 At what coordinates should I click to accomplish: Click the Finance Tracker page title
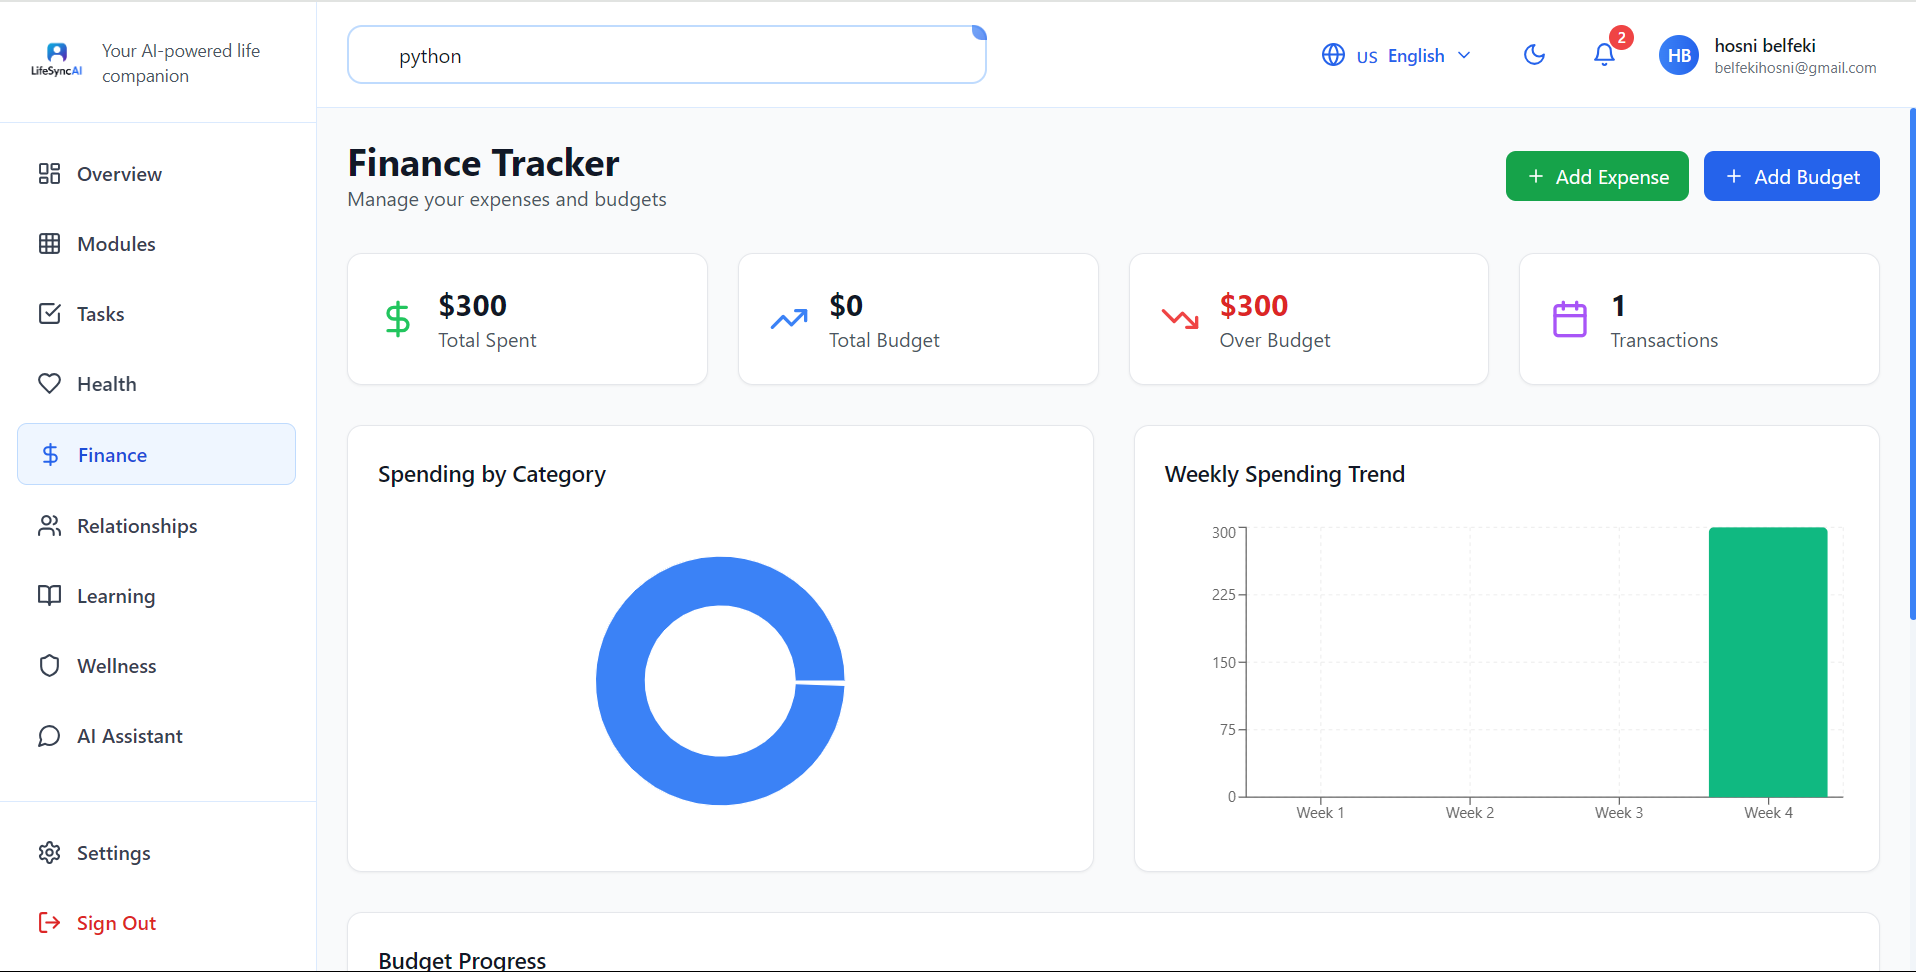tap(483, 162)
